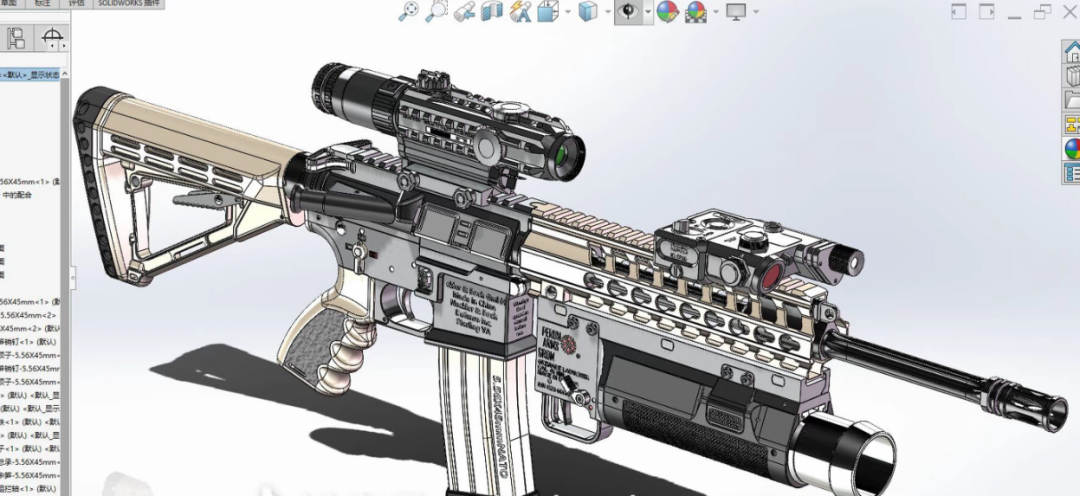Expand the Display Style dropdown arrow
The height and width of the screenshot is (496, 1080).
(x=608, y=12)
